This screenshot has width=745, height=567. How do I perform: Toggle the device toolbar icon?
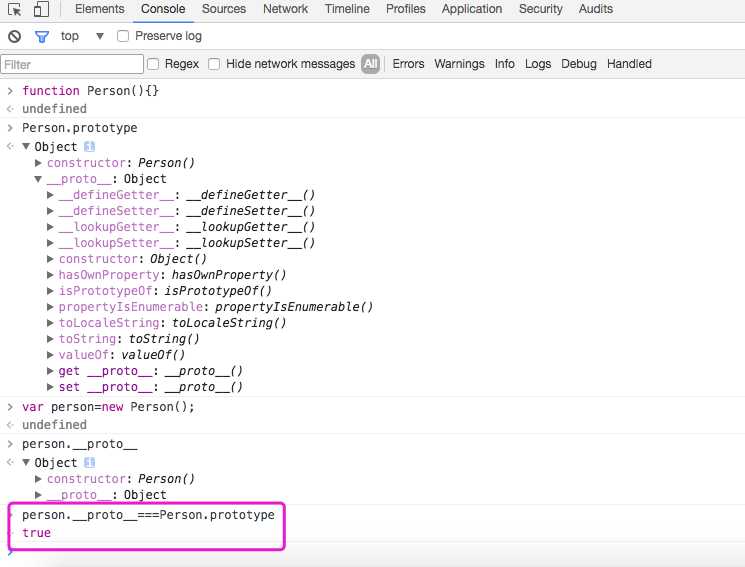[x=41, y=9]
